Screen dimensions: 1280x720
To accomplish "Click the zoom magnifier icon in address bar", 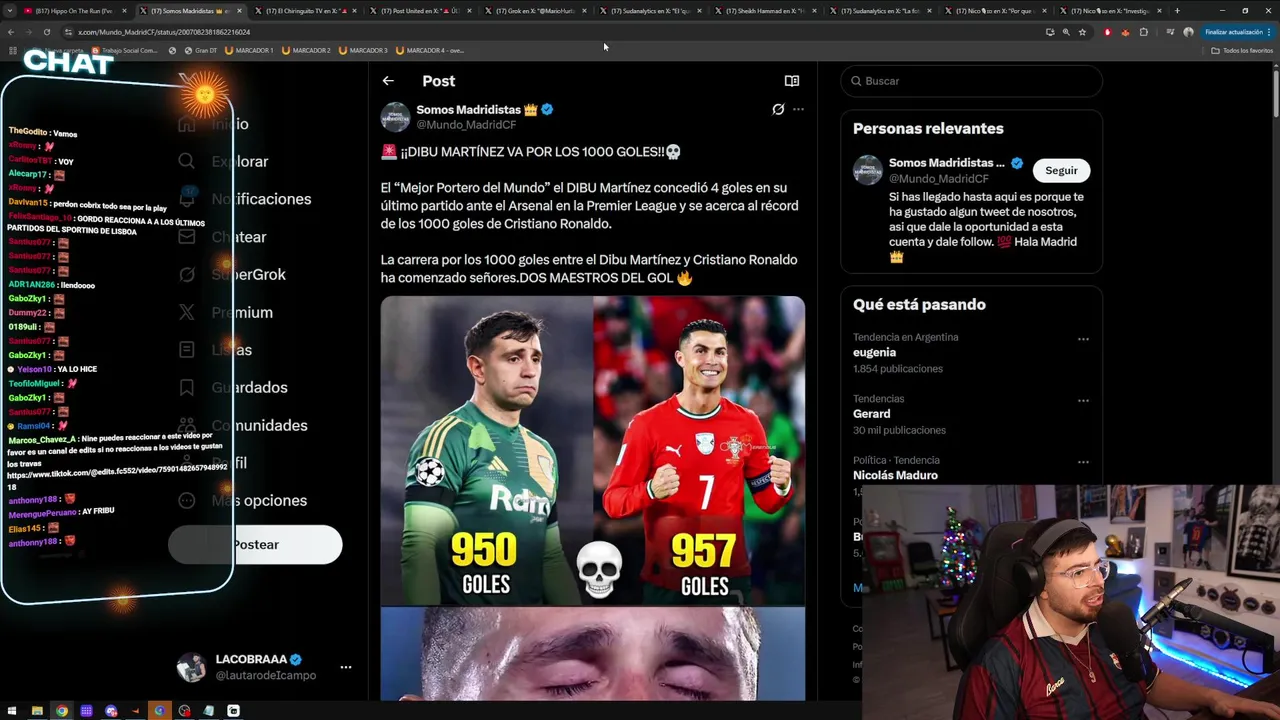I will click(1066, 32).
